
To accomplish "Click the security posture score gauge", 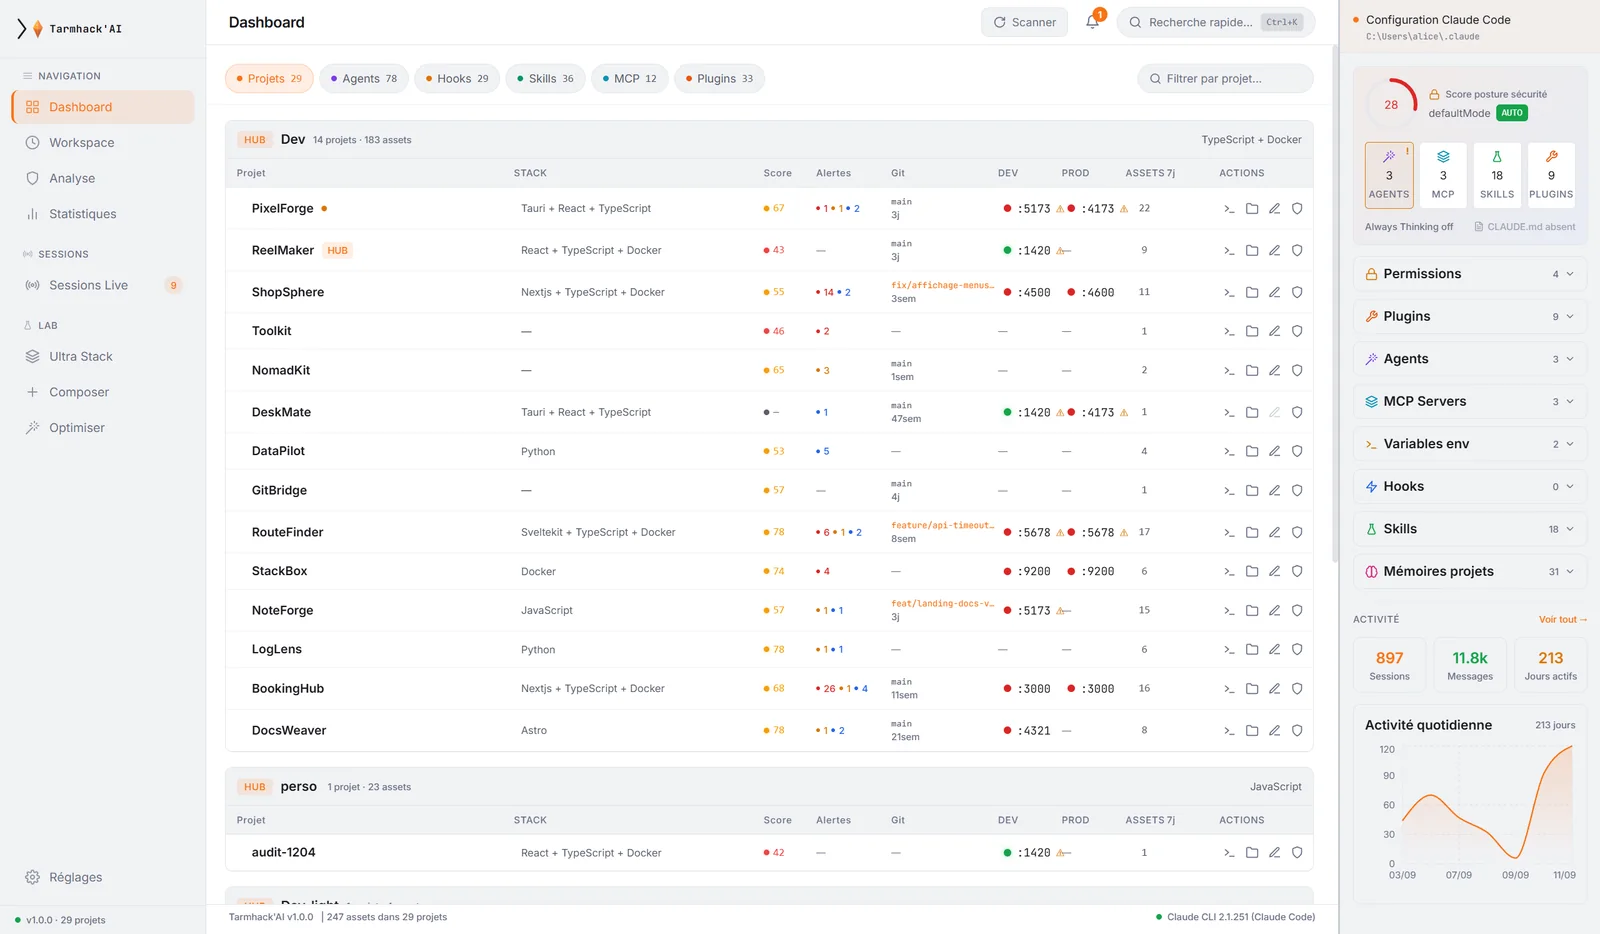I will pos(1391,105).
